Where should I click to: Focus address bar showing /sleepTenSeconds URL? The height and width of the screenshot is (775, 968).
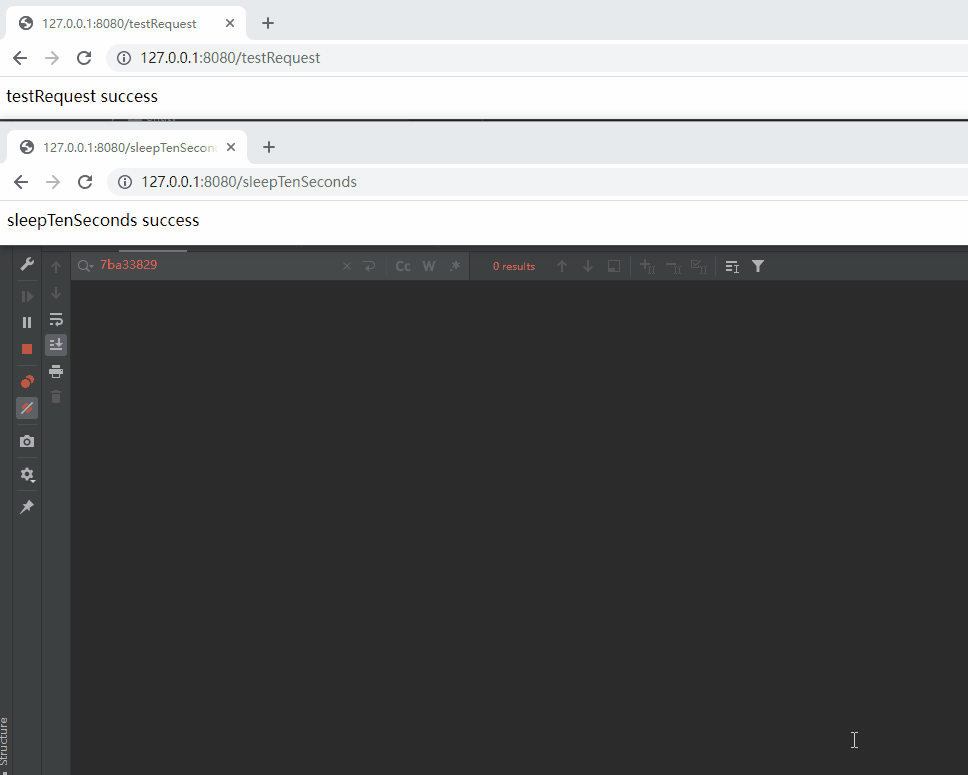[x=538, y=182]
